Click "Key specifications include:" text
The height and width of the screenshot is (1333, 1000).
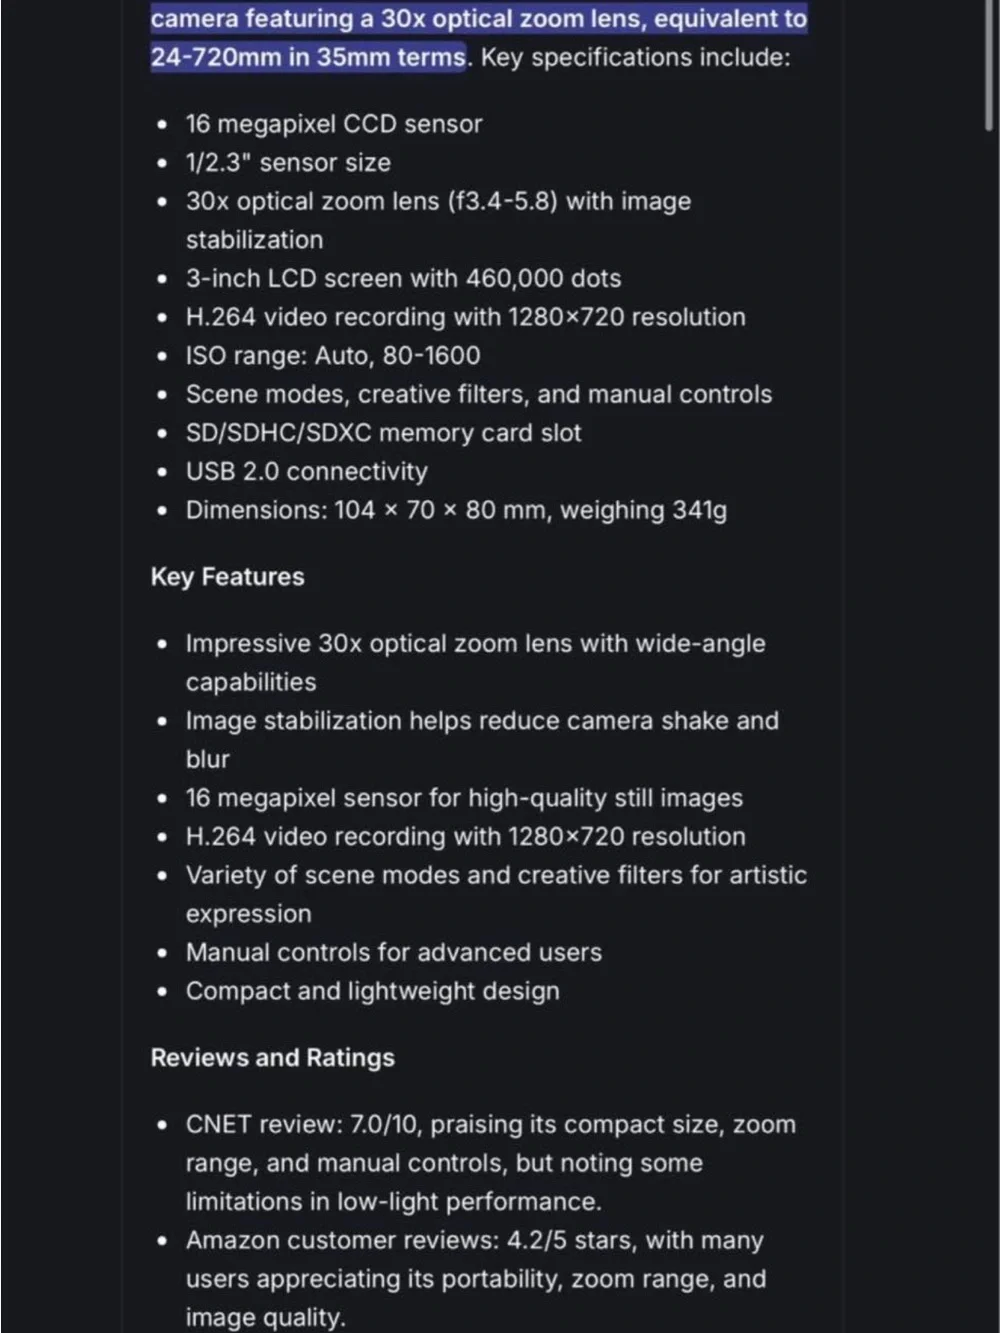(635, 57)
